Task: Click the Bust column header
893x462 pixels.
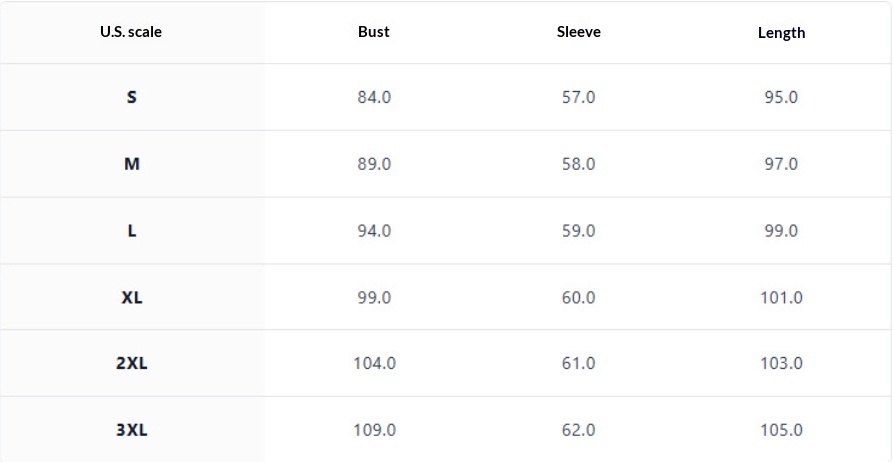Action: click(x=373, y=32)
